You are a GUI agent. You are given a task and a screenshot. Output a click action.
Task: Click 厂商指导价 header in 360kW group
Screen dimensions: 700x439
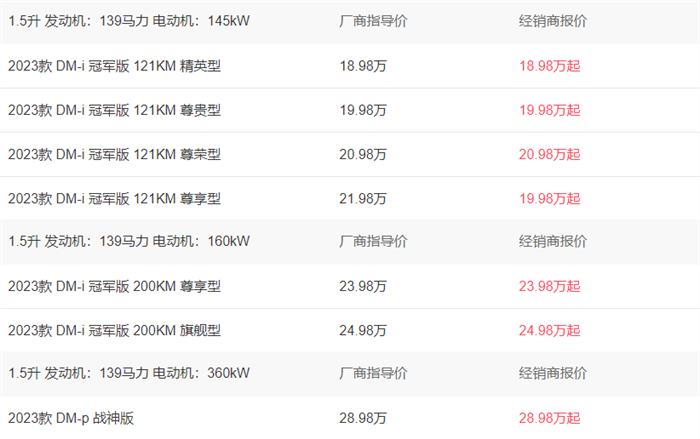pos(373,373)
